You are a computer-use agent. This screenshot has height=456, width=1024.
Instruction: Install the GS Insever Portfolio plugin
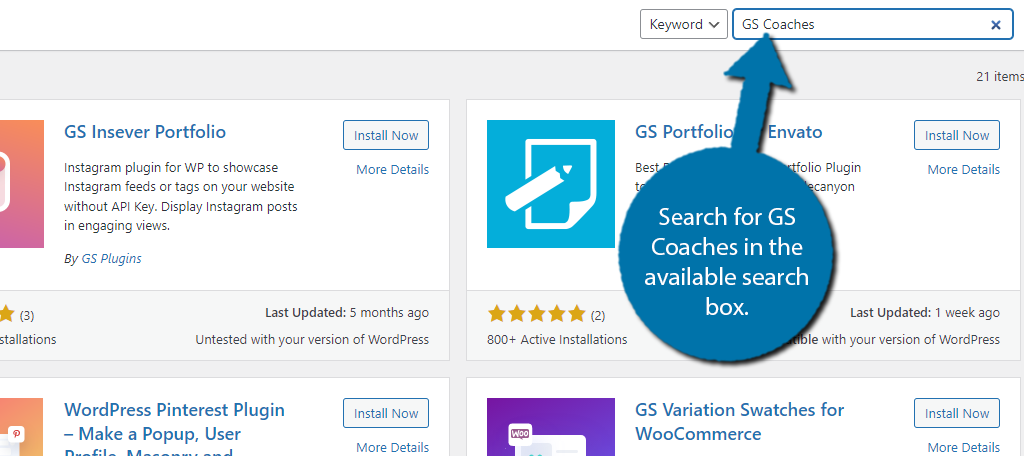[x=386, y=135]
